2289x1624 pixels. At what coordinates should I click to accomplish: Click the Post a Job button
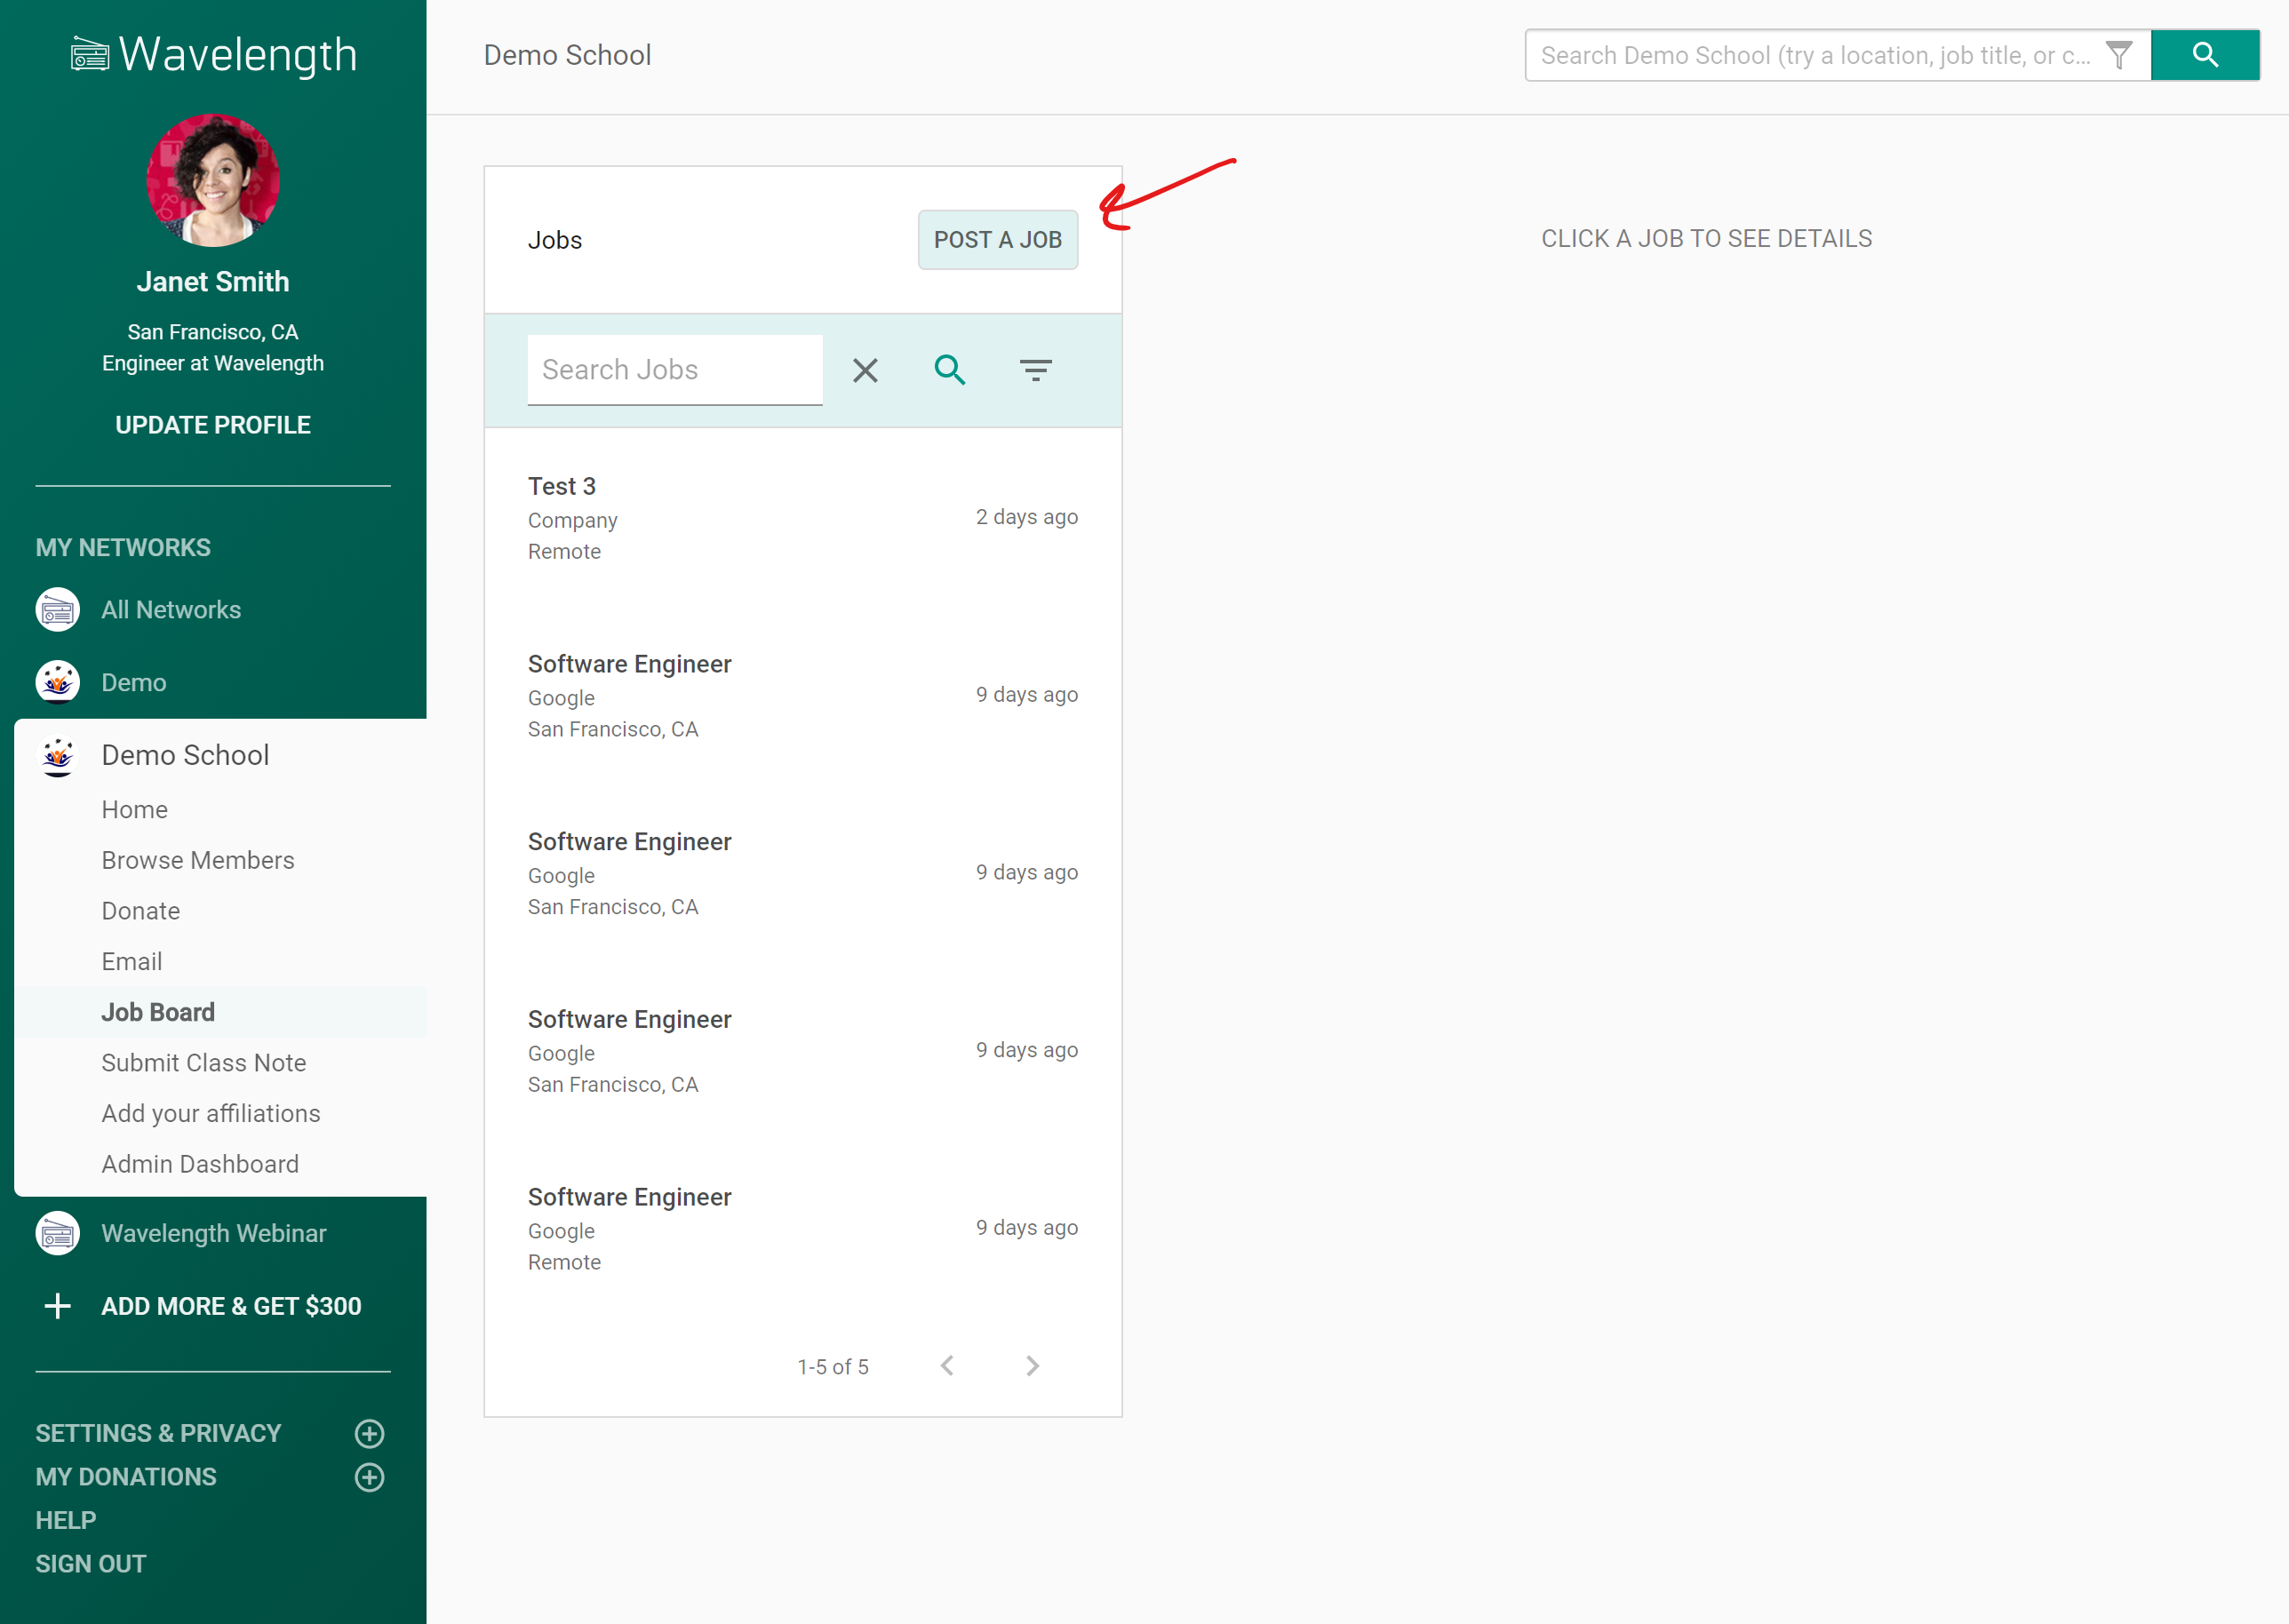997,240
